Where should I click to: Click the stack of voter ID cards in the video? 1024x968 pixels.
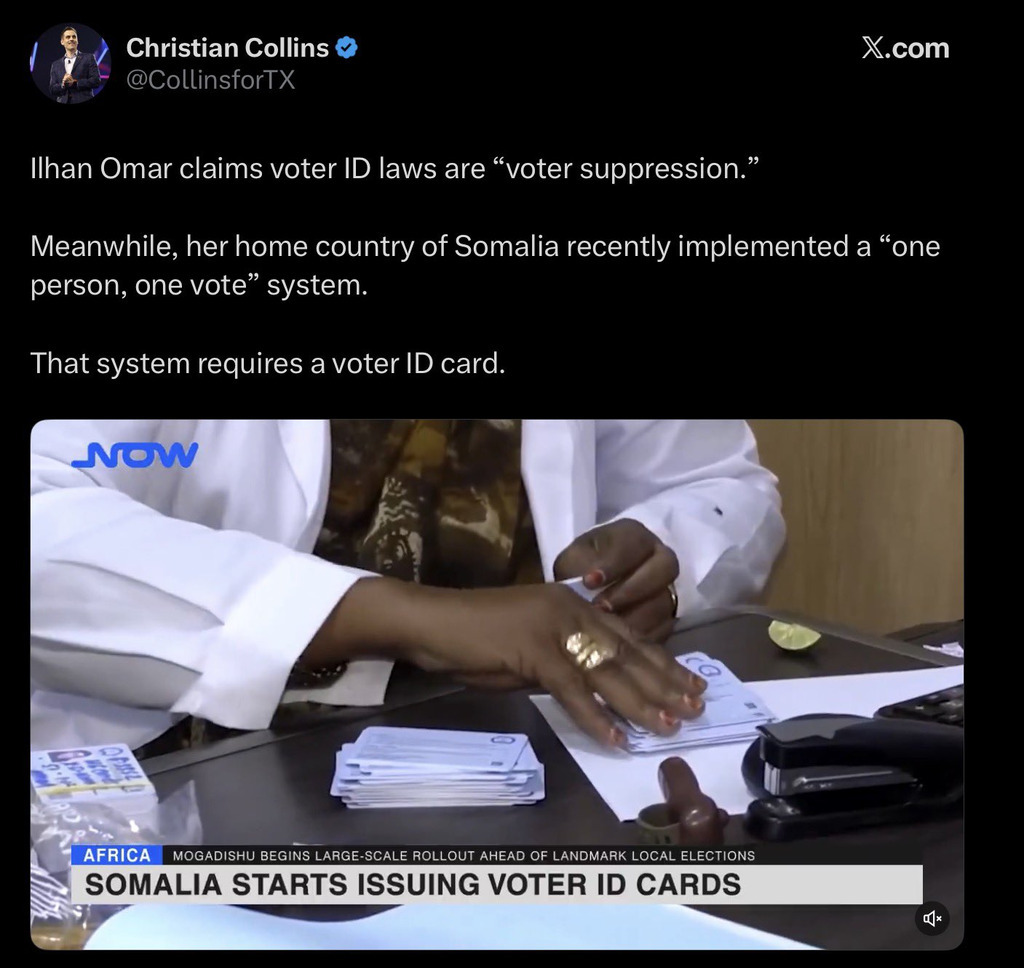[438, 766]
